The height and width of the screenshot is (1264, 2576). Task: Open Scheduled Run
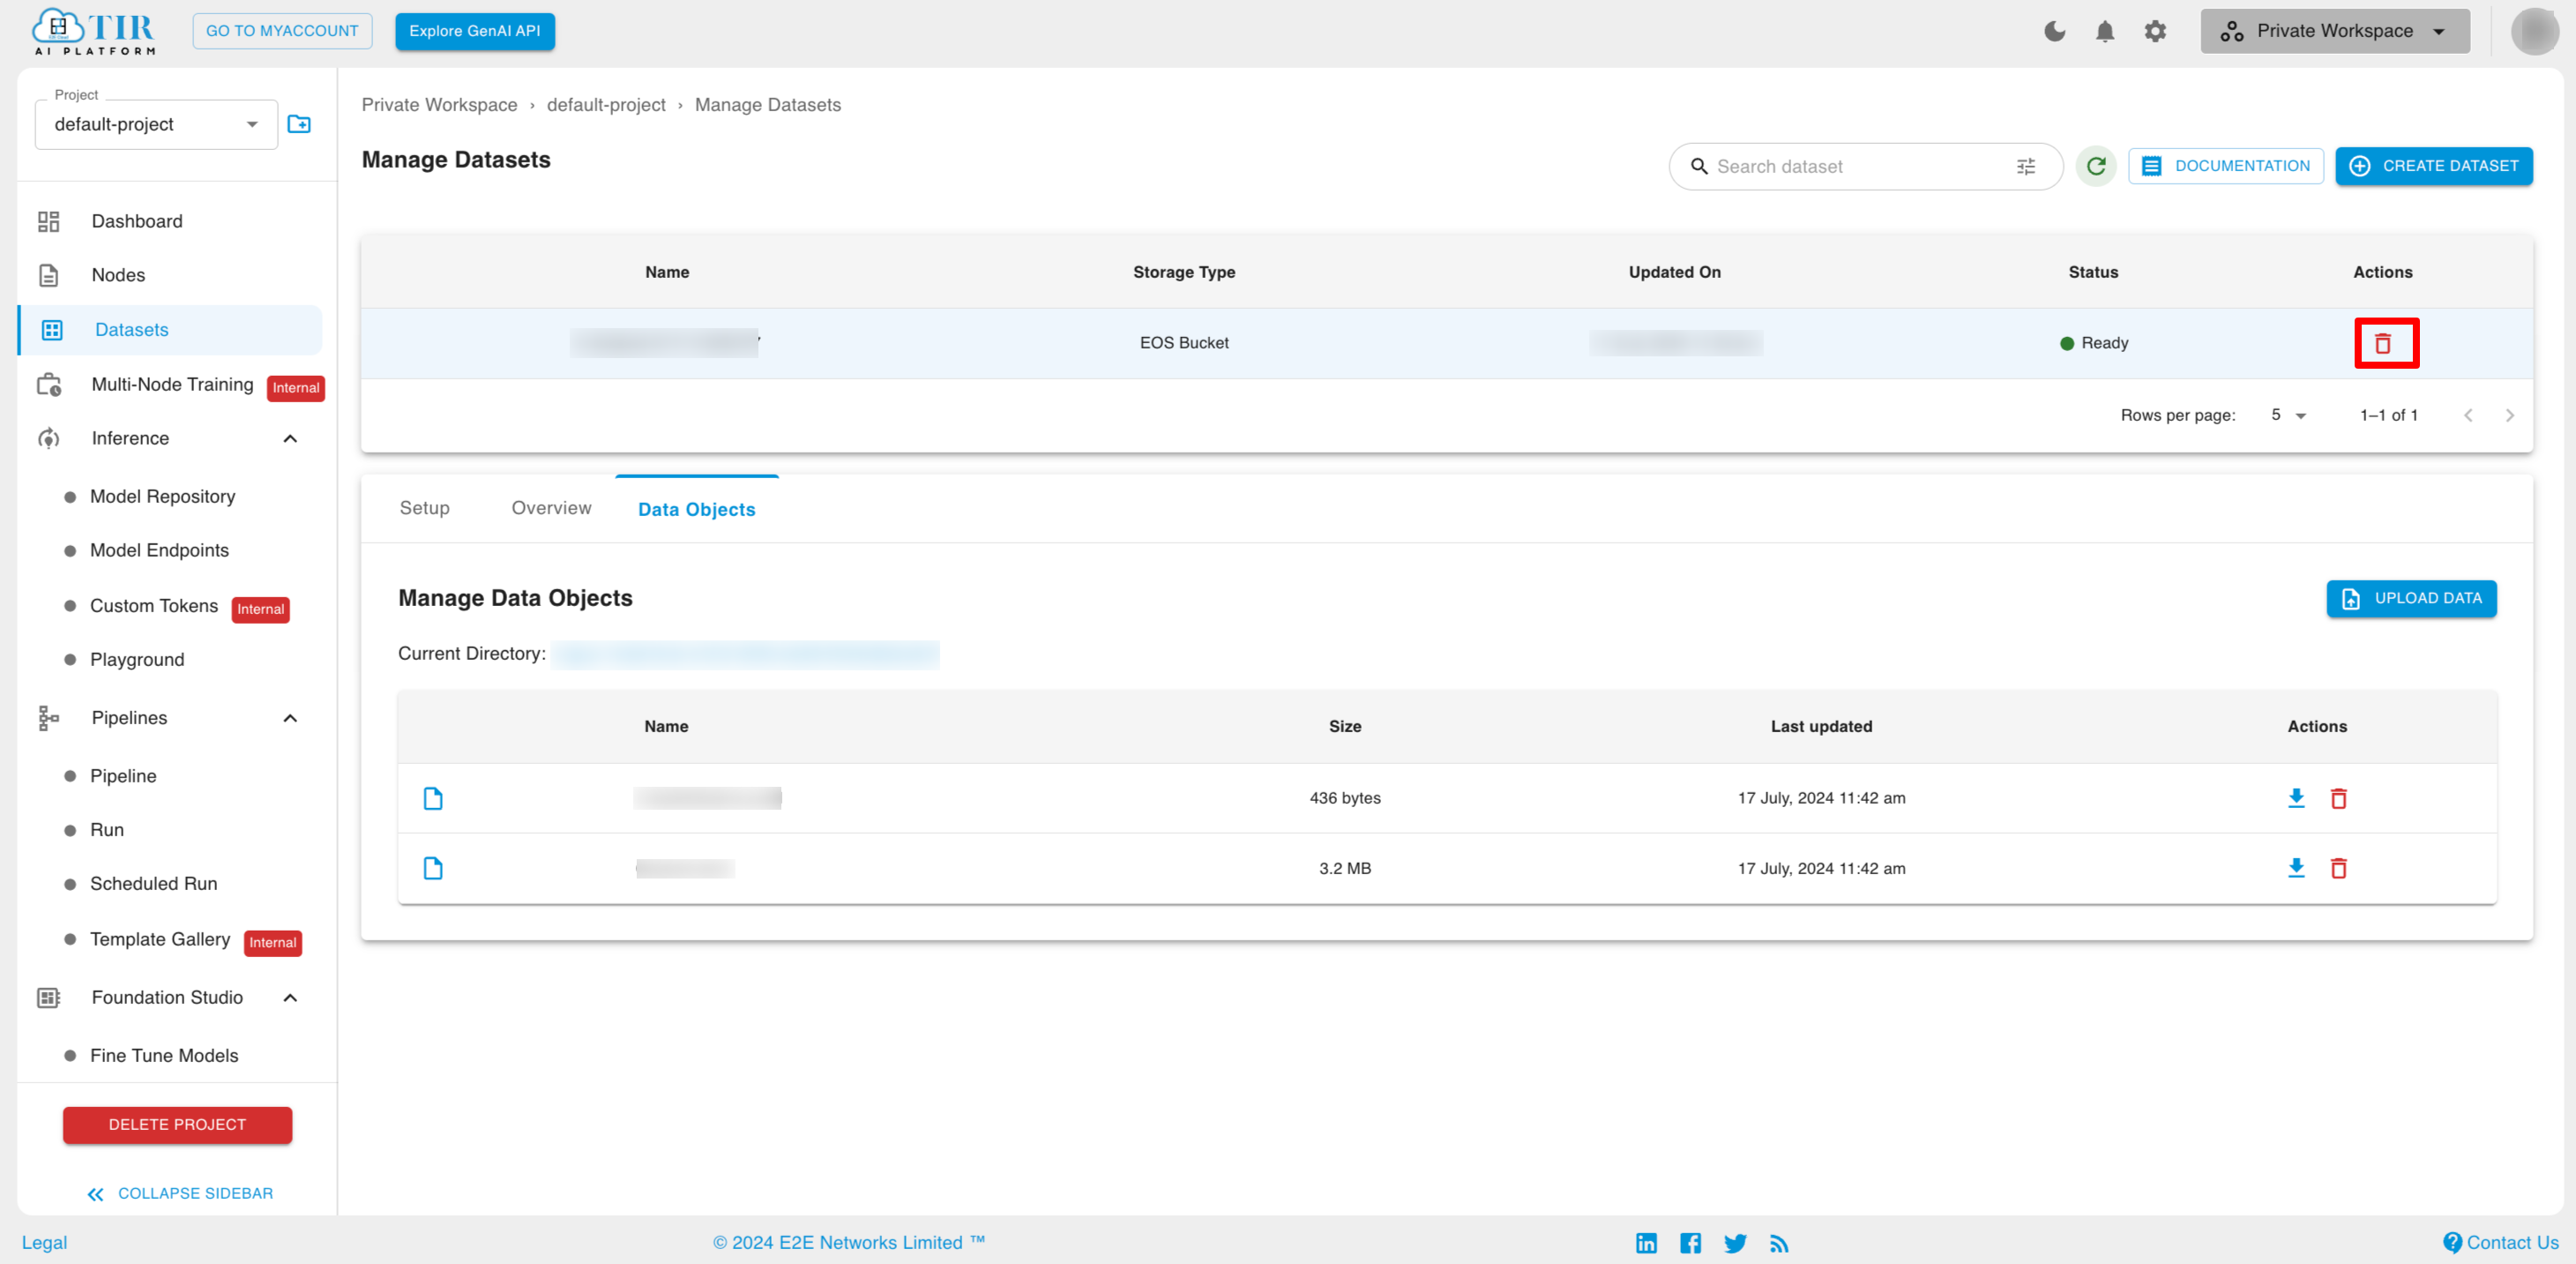(x=153, y=884)
